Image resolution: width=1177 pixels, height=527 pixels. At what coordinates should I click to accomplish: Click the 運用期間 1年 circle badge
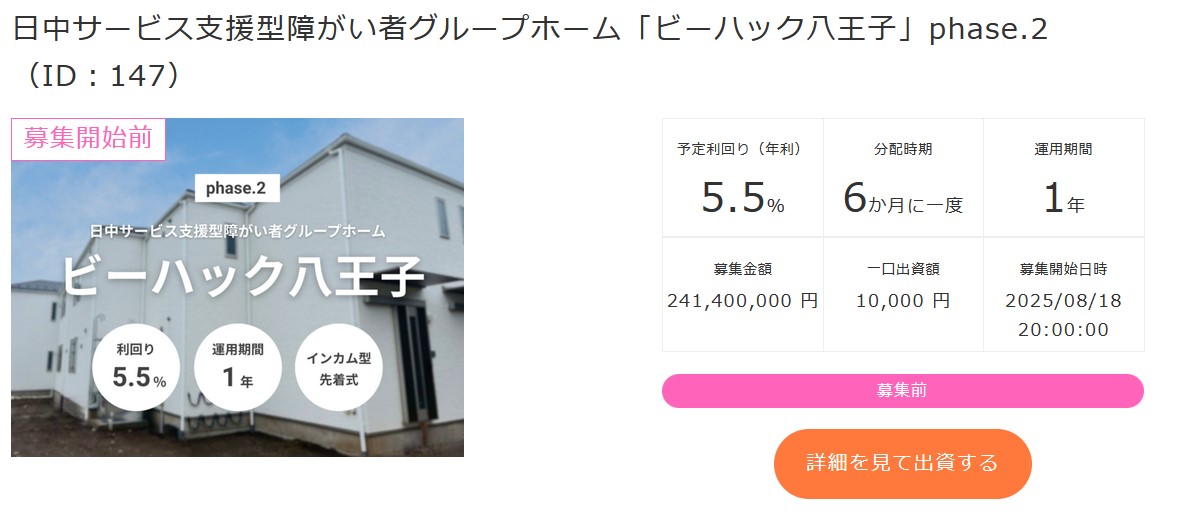pyautogui.click(x=238, y=368)
